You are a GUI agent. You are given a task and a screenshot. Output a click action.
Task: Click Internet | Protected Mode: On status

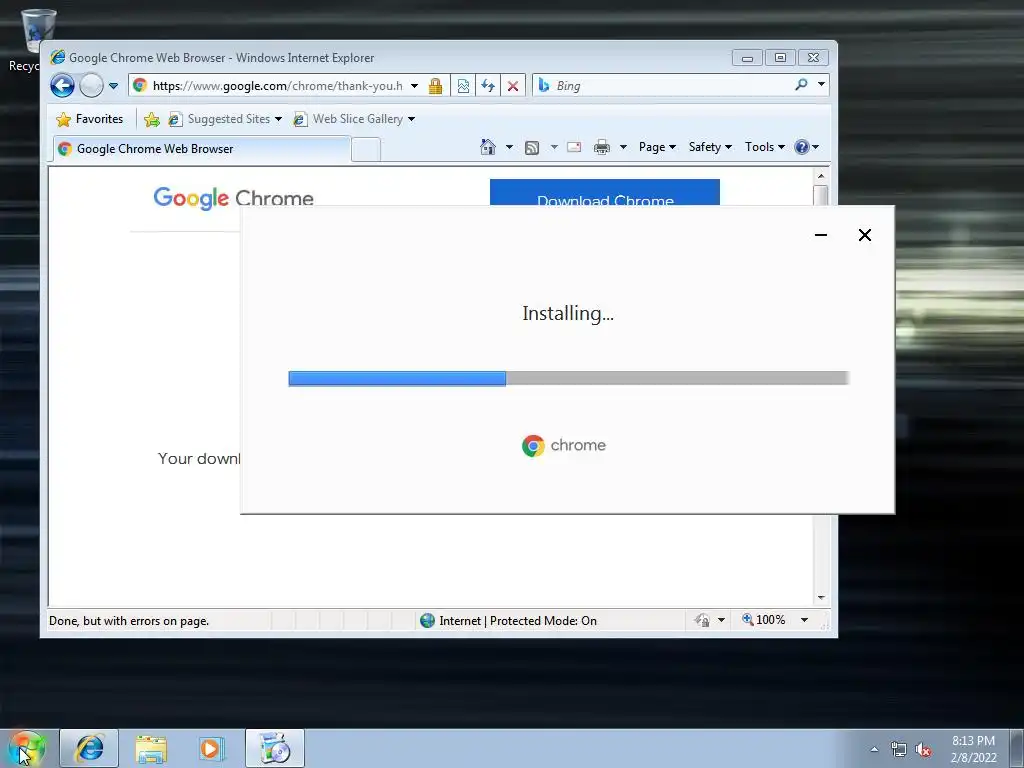pos(509,620)
